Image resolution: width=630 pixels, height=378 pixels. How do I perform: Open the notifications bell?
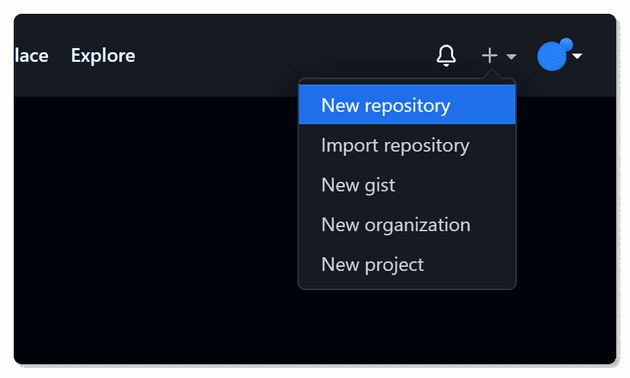pyautogui.click(x=446, y=55)
